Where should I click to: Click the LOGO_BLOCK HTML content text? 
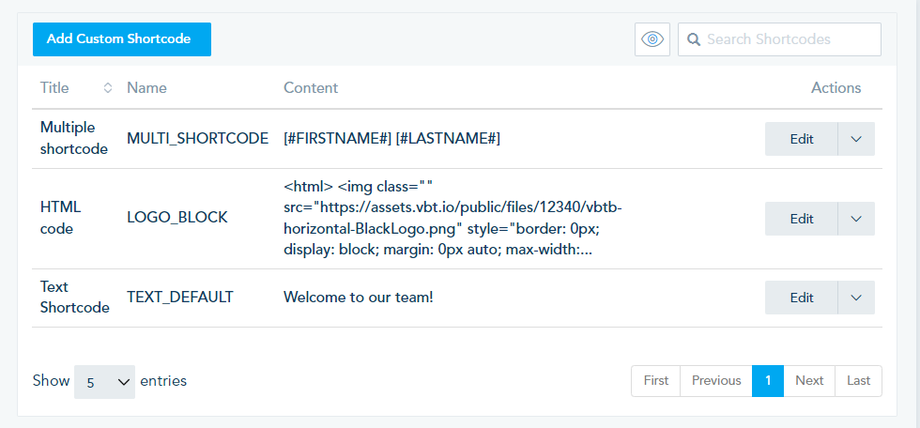click(x=455, y=218)
